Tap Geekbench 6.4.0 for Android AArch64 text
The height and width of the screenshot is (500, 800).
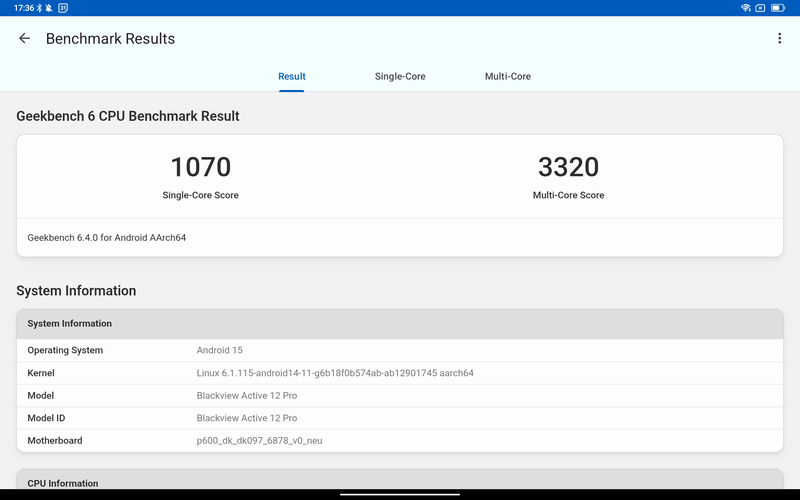point(107,238)
